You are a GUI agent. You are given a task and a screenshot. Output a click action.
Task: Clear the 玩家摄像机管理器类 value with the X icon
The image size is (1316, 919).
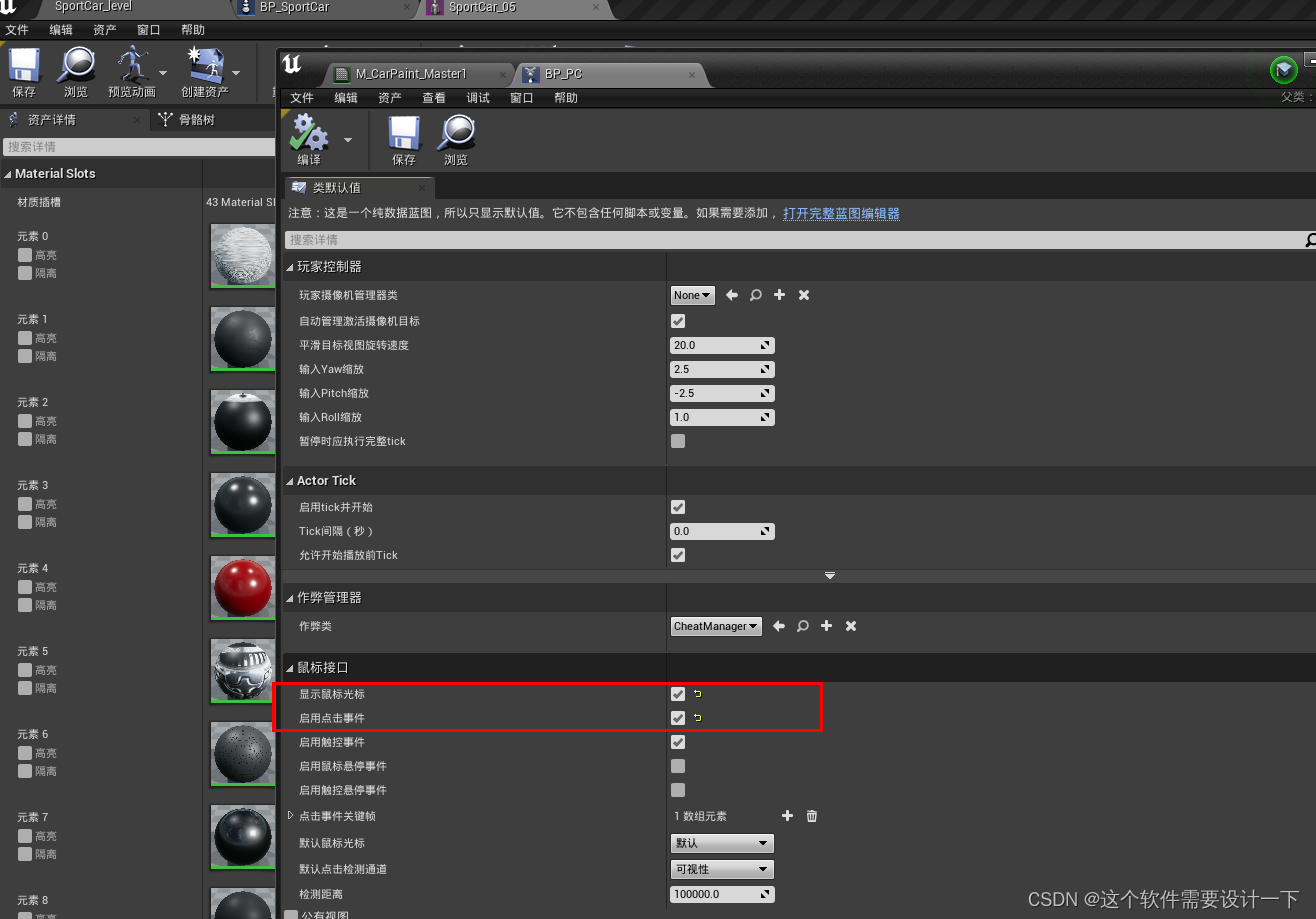click(x=804, y=295)
